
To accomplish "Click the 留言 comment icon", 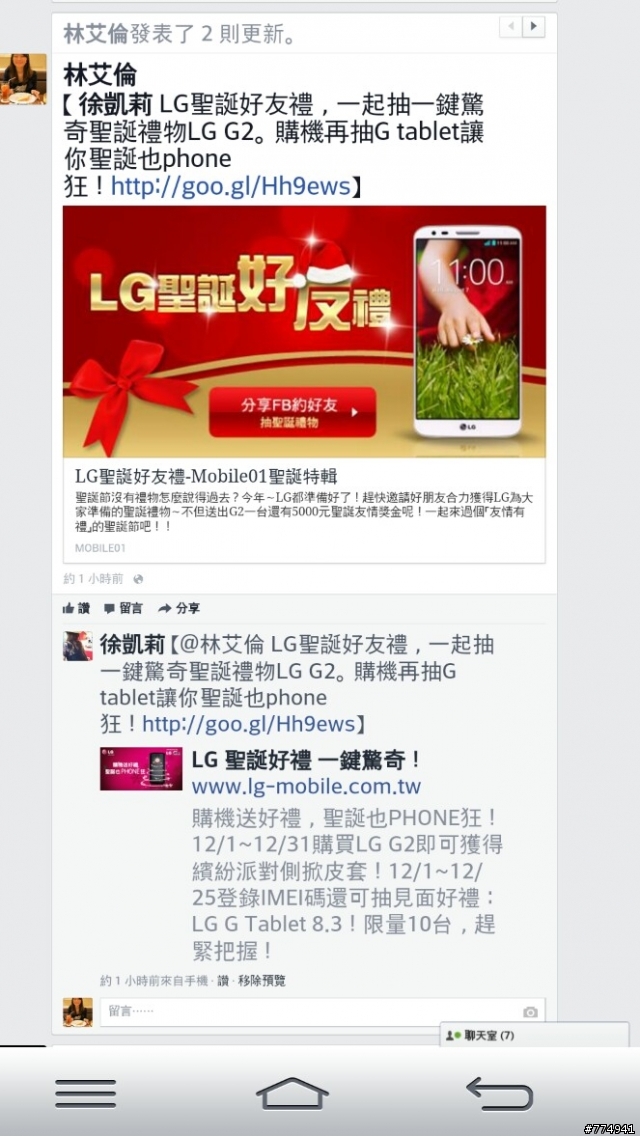I will 109,608.
